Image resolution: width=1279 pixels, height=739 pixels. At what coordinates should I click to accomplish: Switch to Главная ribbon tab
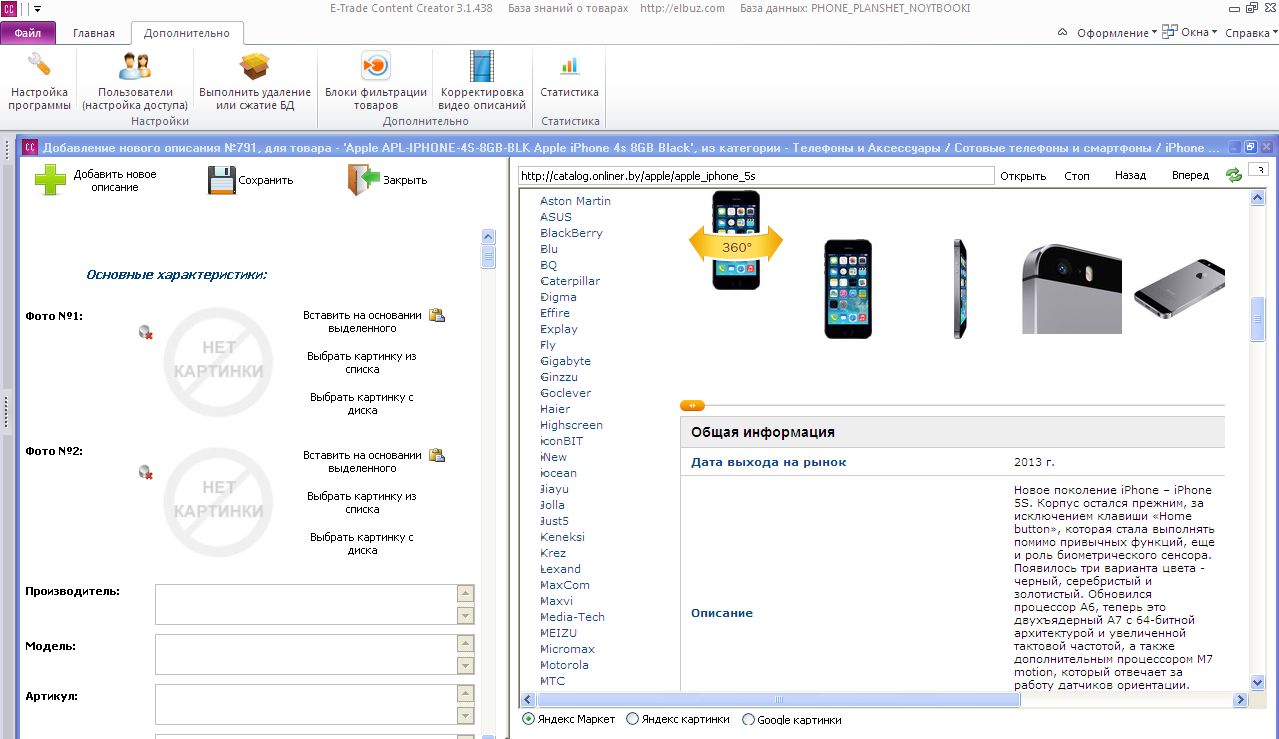tap(94, 33)
